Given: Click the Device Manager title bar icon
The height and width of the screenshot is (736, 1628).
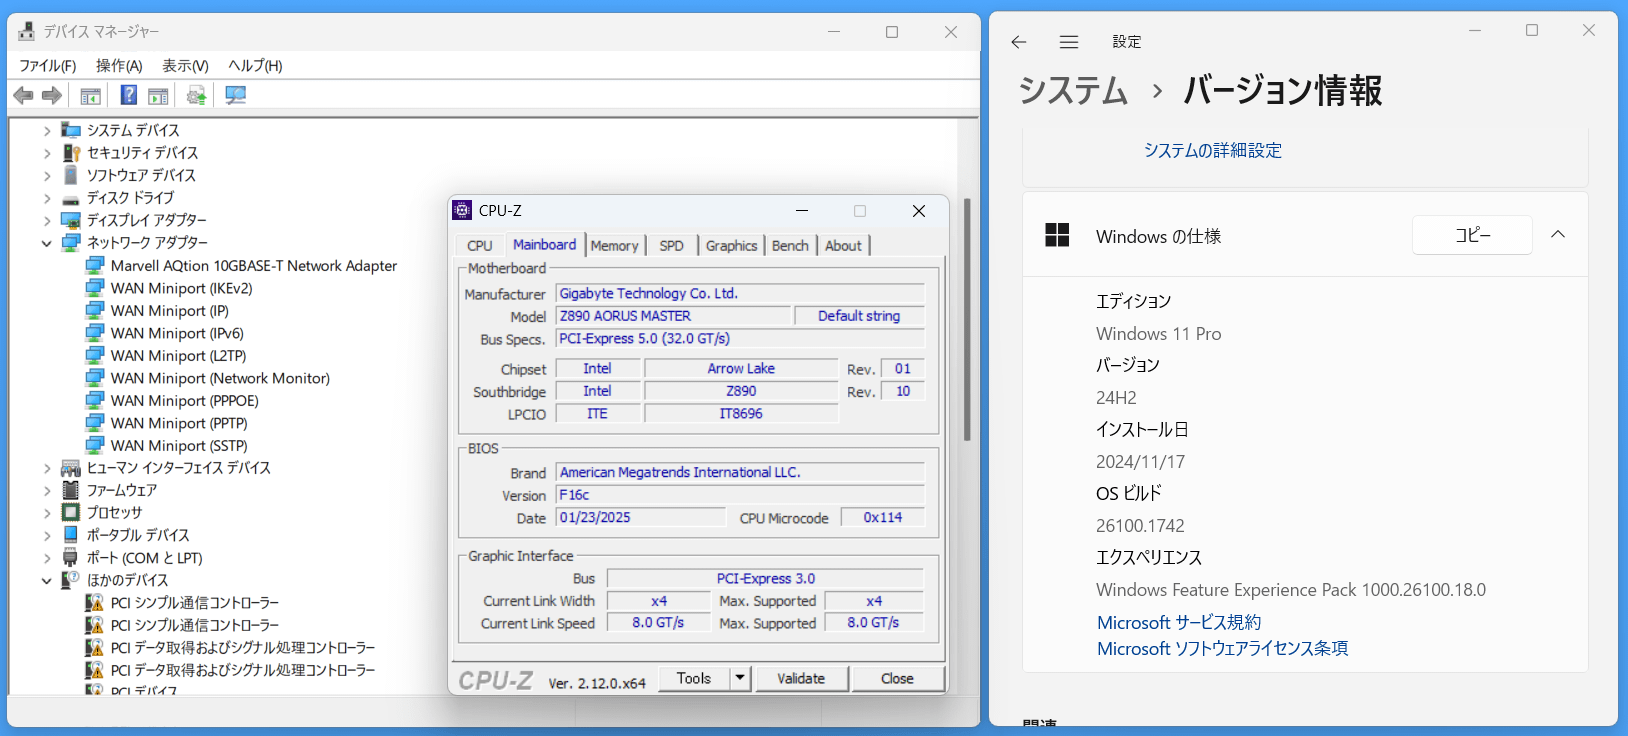Looking at the screenshot, I should coord(26,32).
